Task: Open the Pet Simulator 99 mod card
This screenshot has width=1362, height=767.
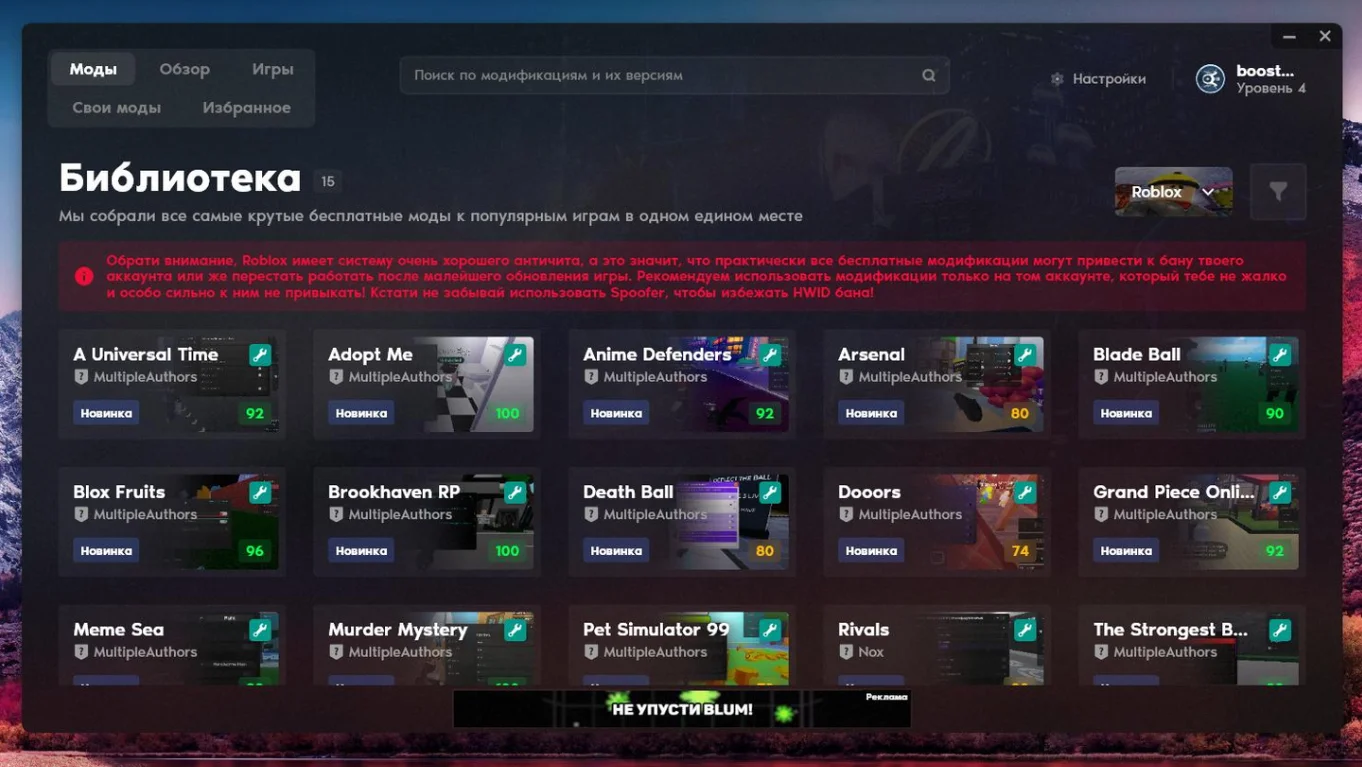Action: (681, 645)
